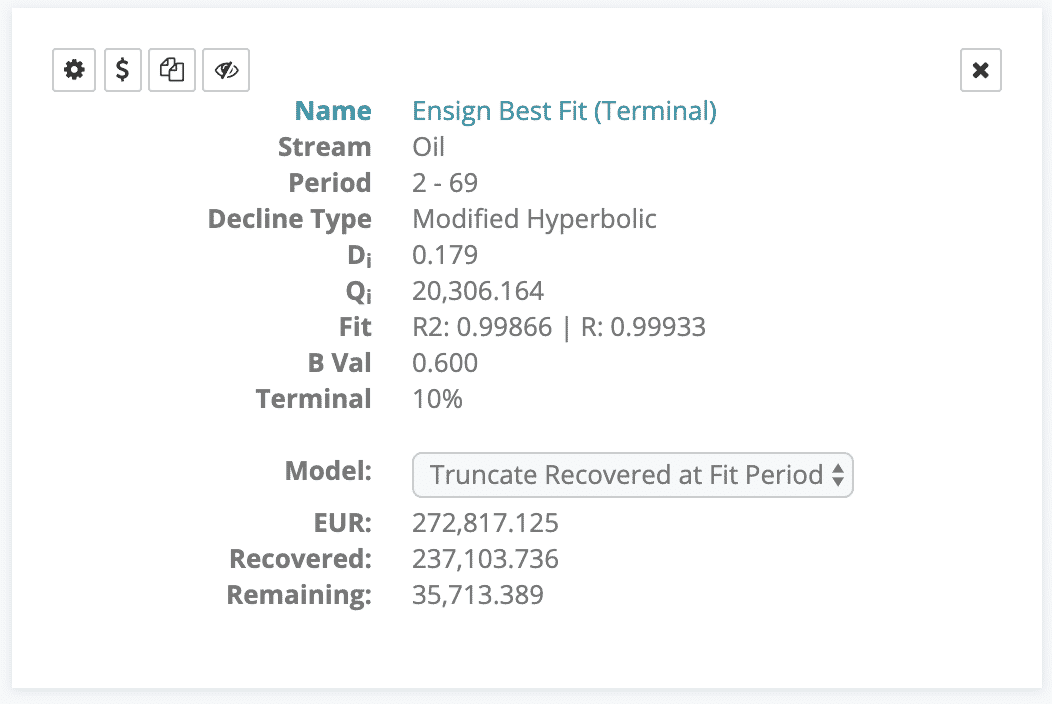The image size is (1052, 704).
Task: Toggle visibility with the crossed-eye icon
Action: pos(226,70)
